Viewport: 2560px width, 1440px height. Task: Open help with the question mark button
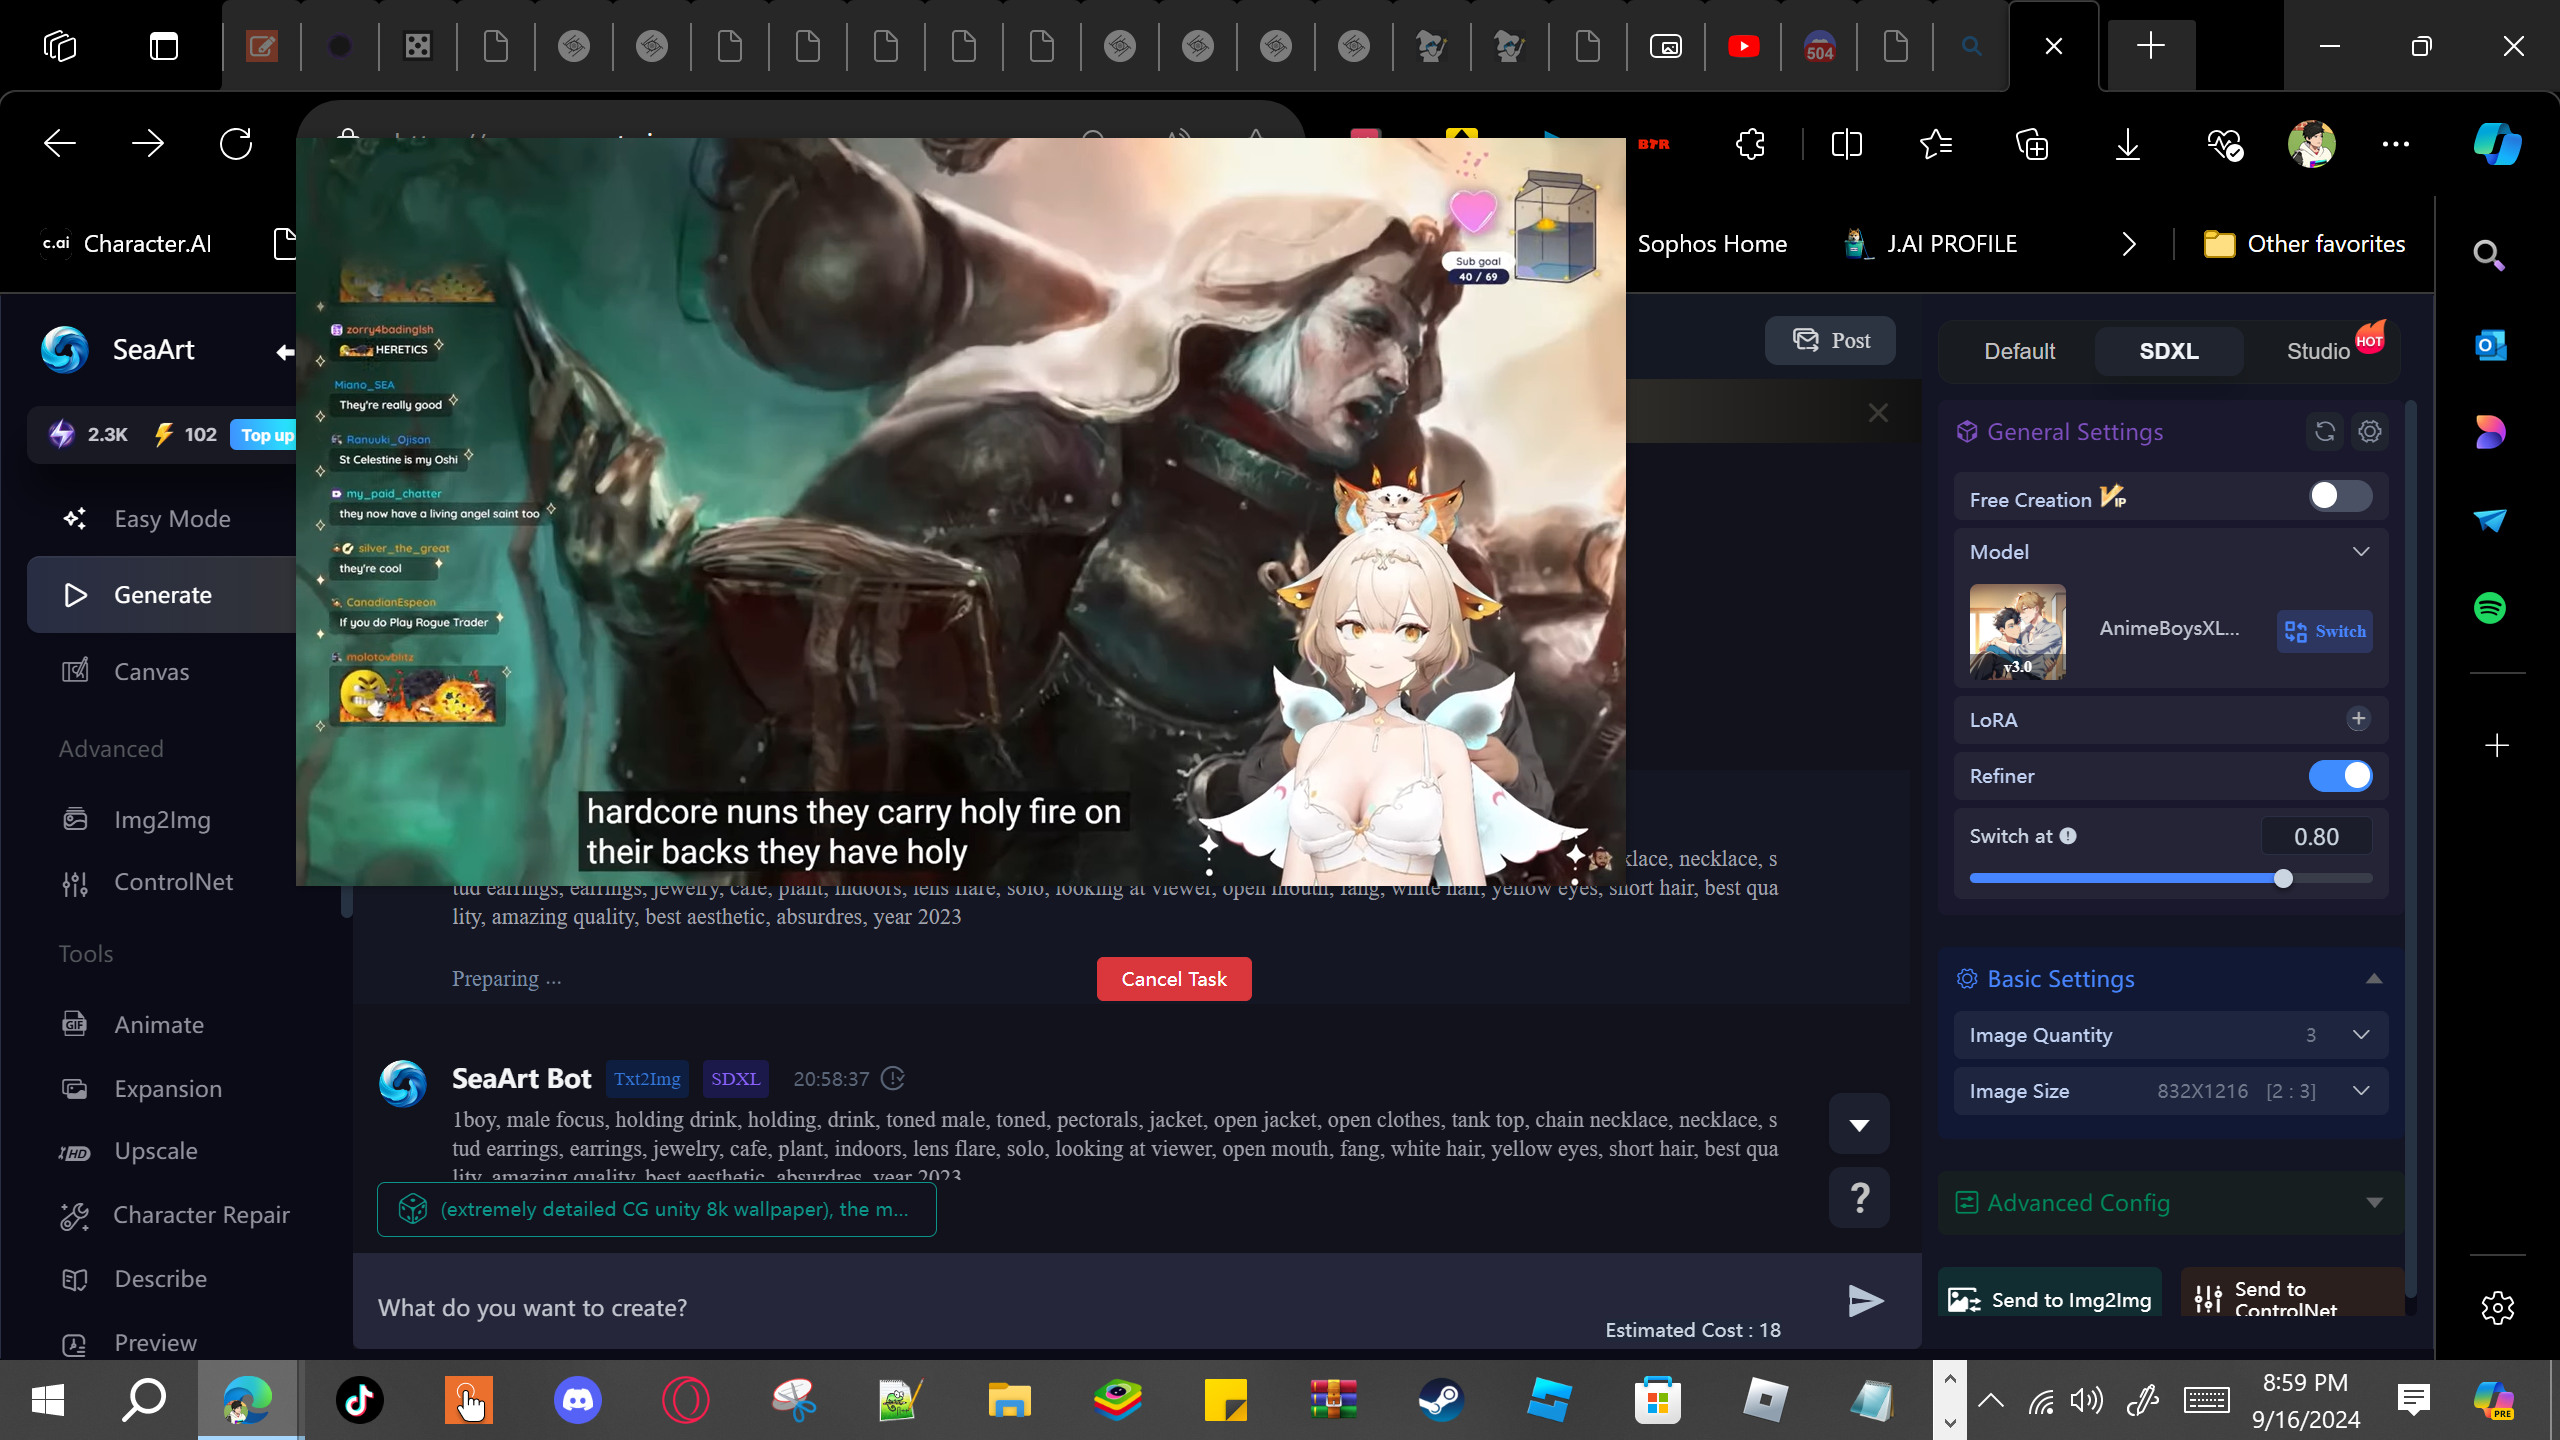[1859, 1197]
